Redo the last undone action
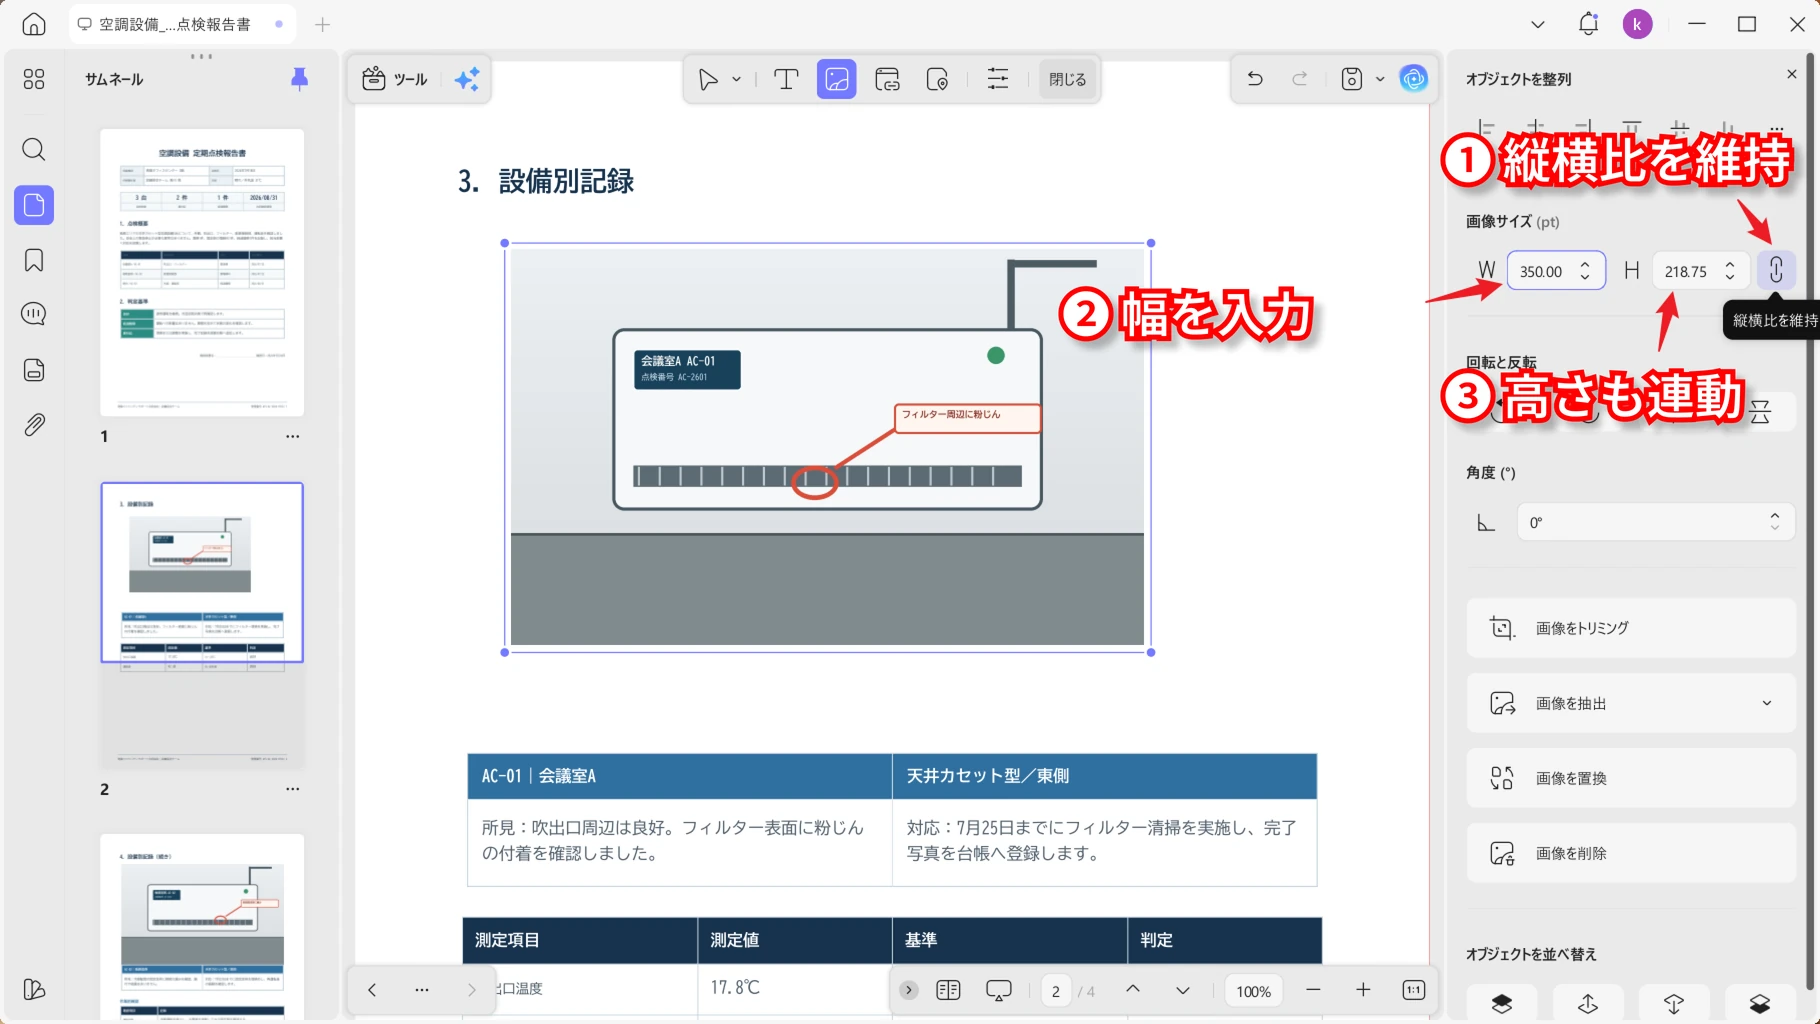Viewport: 1820px width, 1024px height. click(1300, 79)
